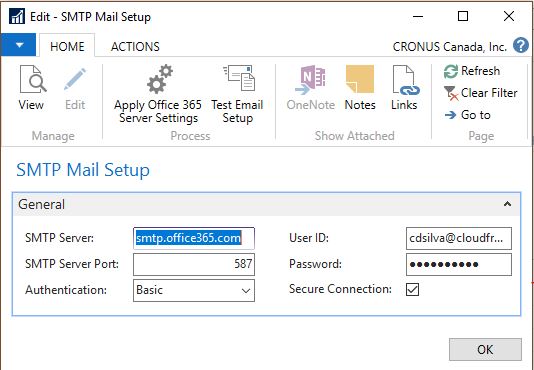Click the Go to arrow
The image size is (534, 370).
(451, 115)
